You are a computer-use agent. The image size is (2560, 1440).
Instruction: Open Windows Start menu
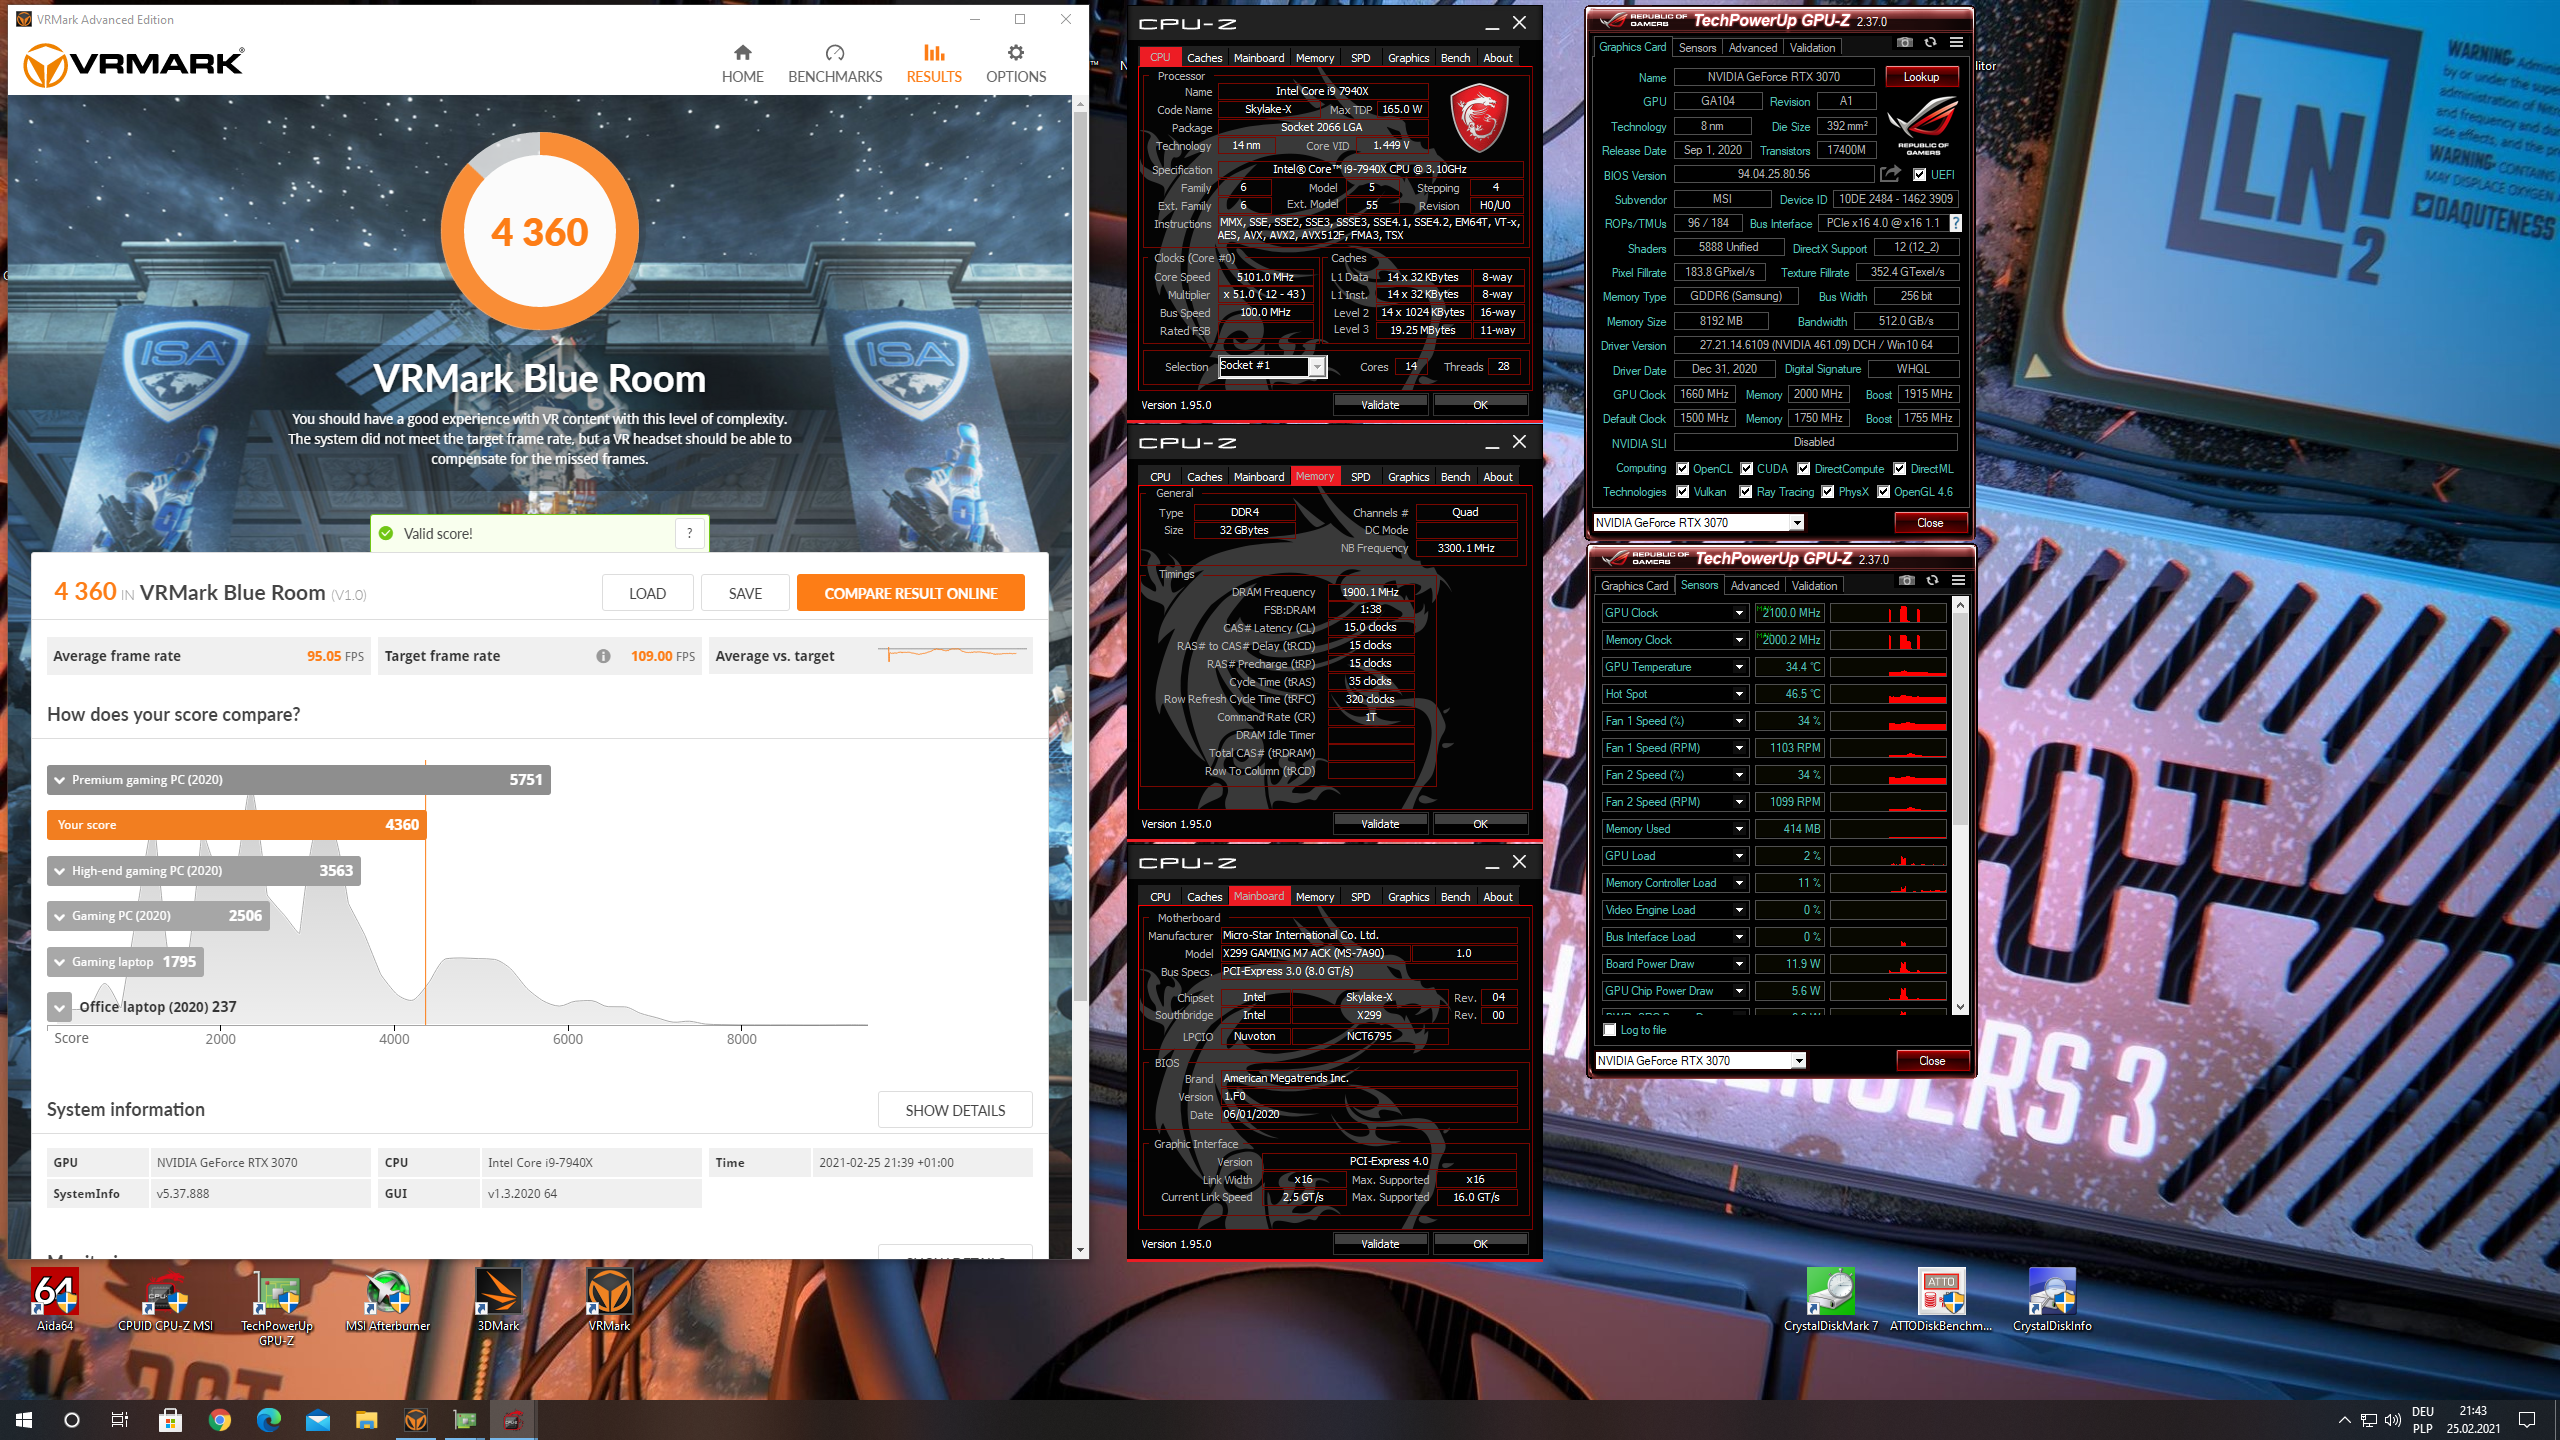(24, 1420)
